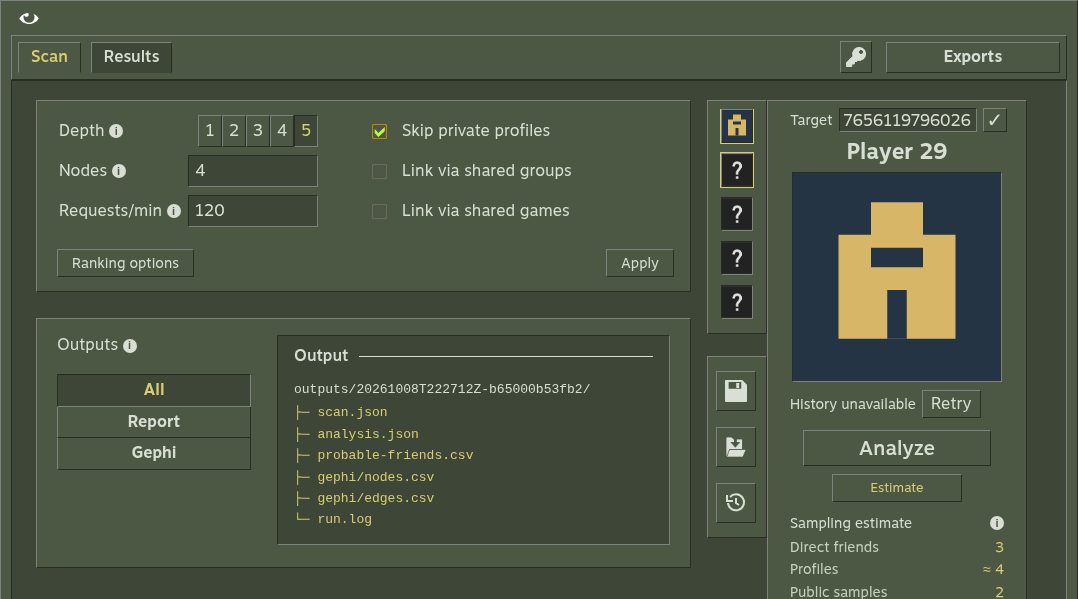Viewport: 1078px width, 599px height.
Task: Click Retry for history
Action: [x=951, y=404]
